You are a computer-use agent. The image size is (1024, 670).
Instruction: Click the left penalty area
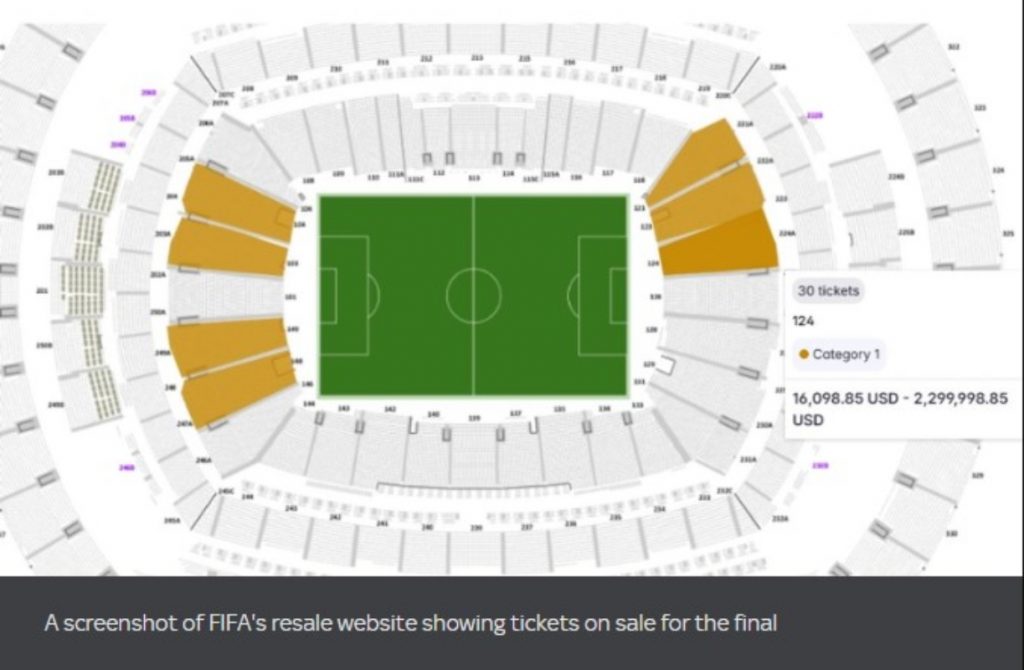[x=343, y=296]
